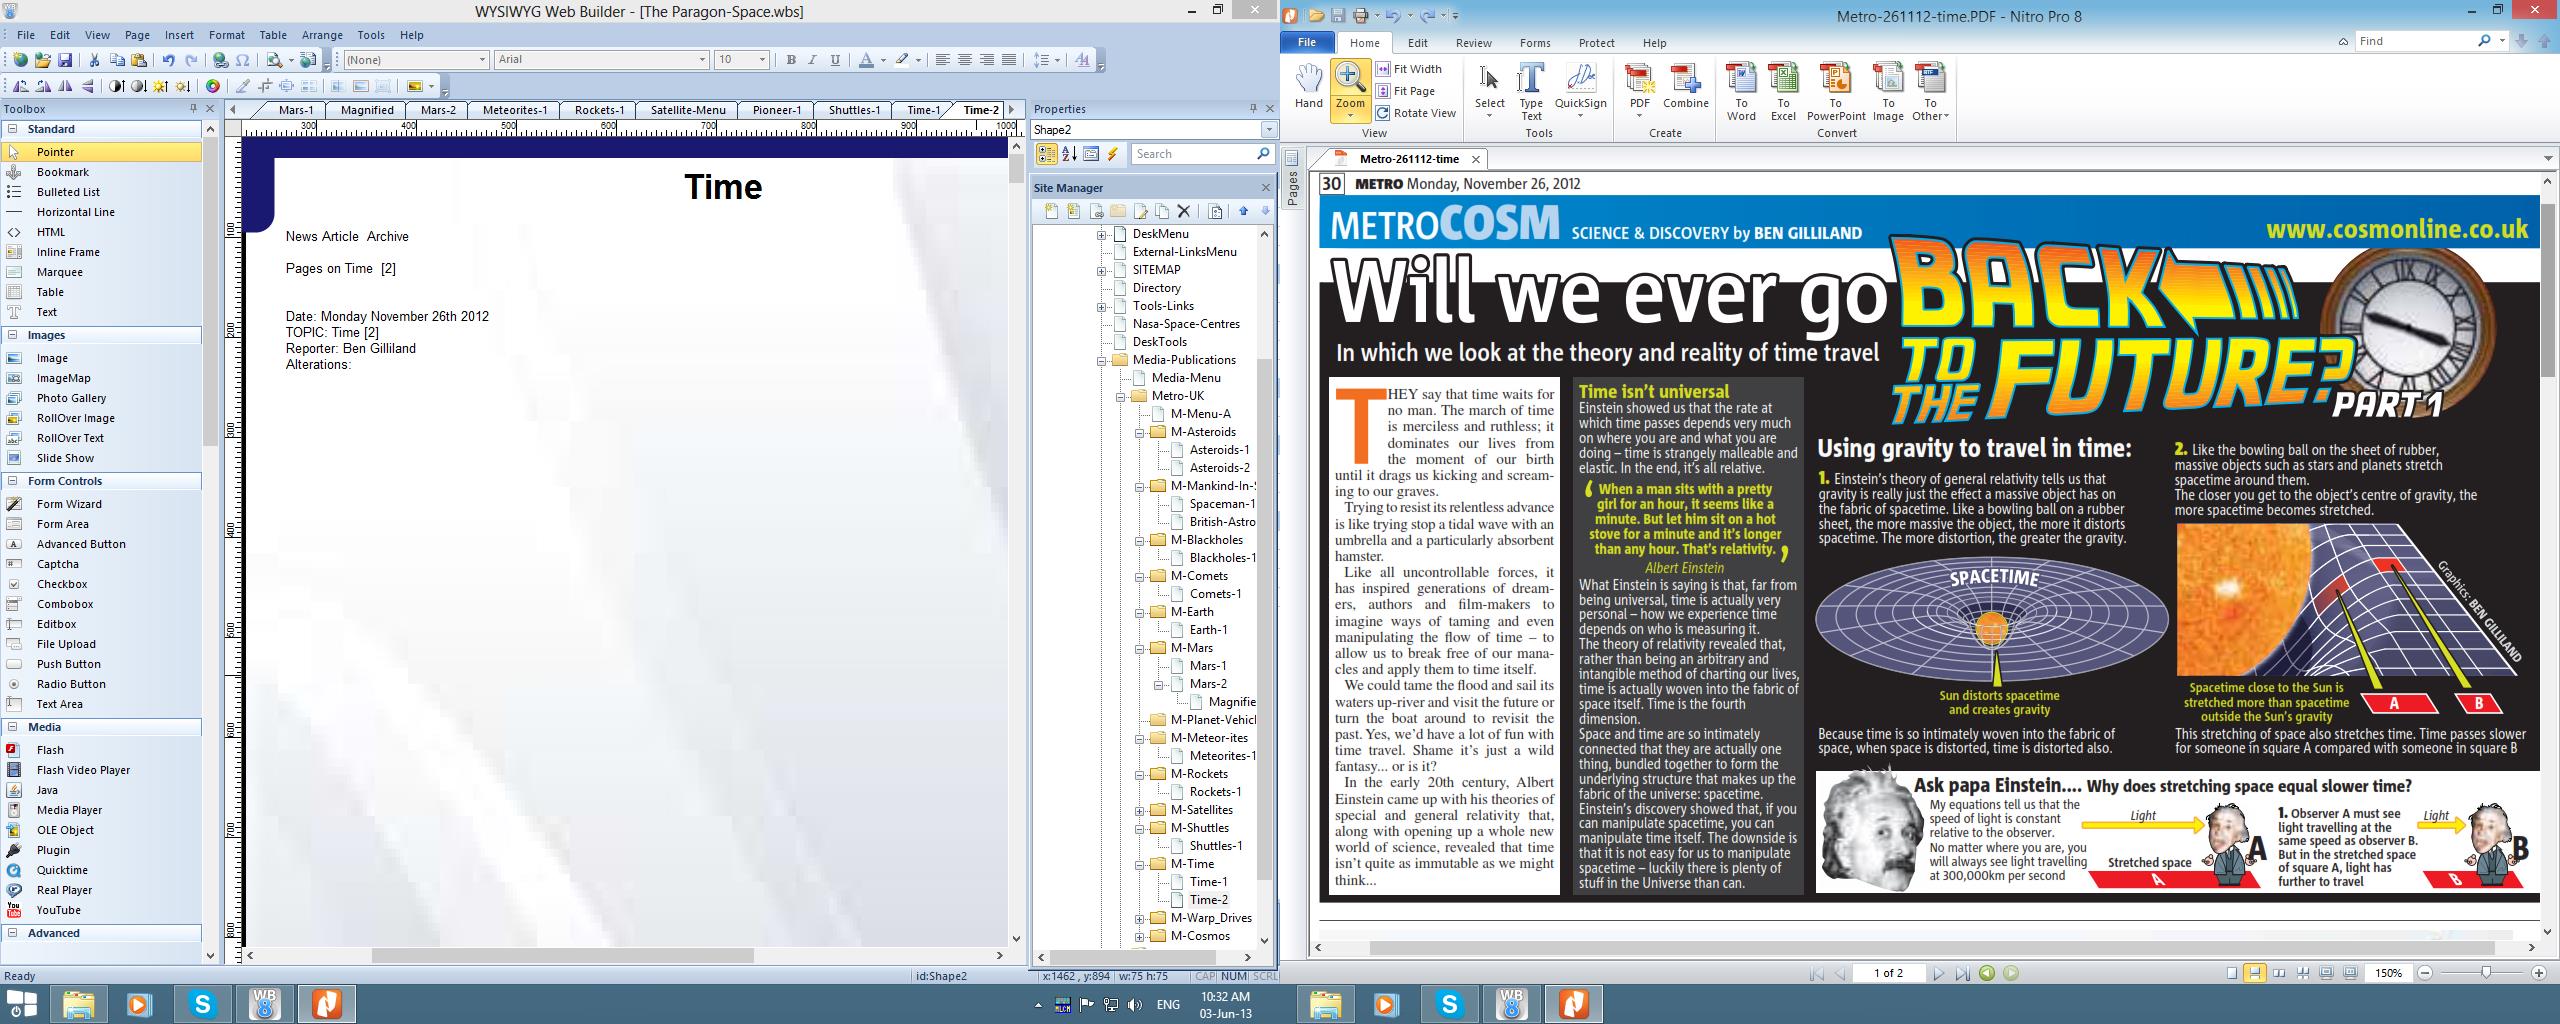2560x1024 pixels.
Task: Center-align text in Web Builder toolbar
Action: (965, 60)
